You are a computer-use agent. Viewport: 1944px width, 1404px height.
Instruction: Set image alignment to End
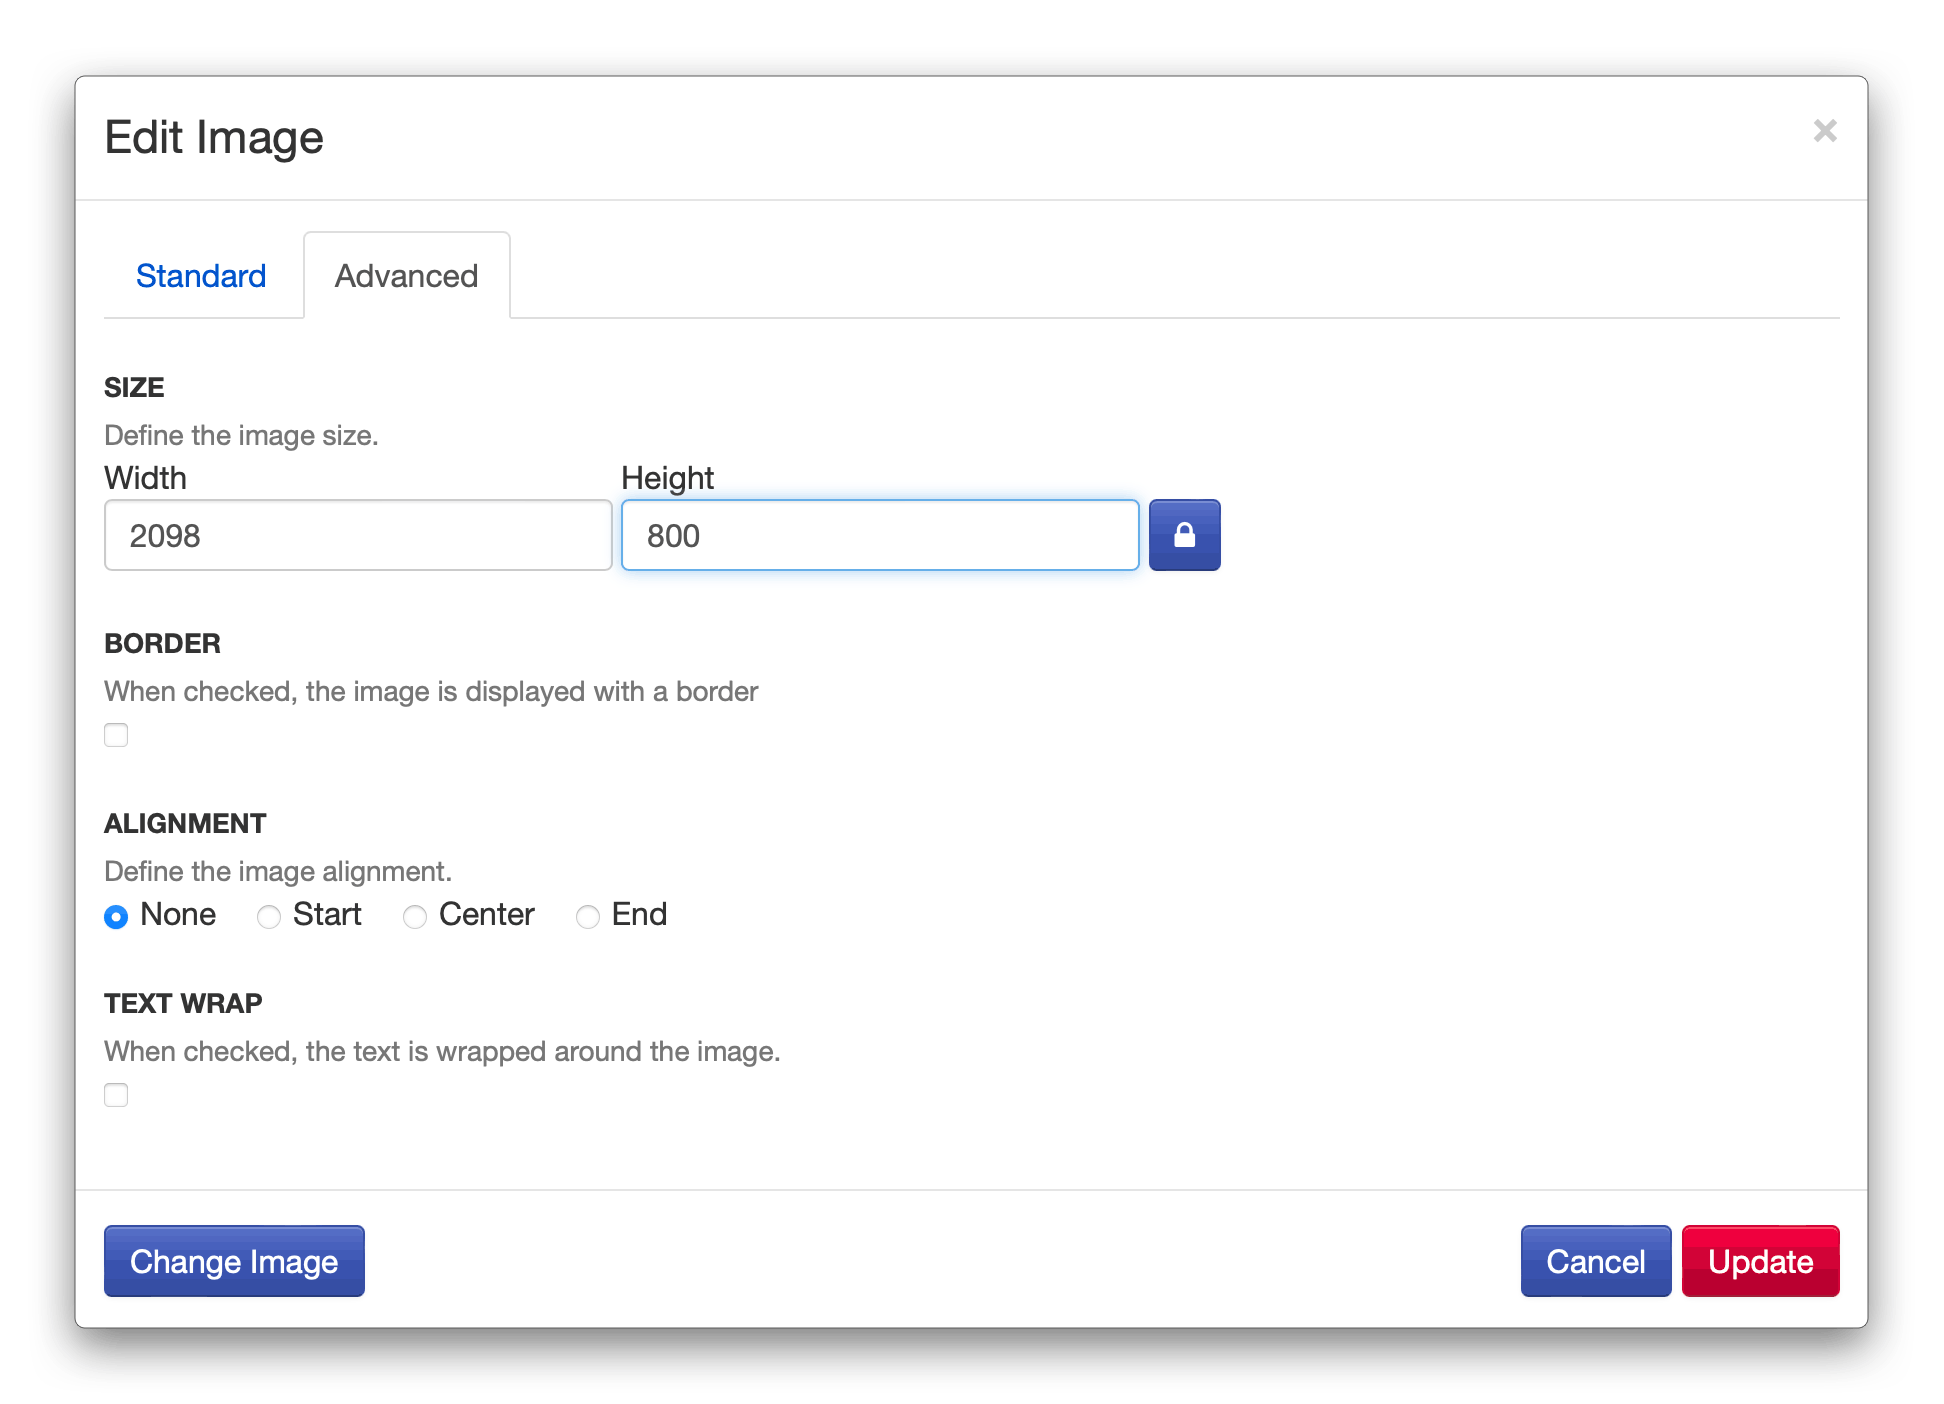588,916
